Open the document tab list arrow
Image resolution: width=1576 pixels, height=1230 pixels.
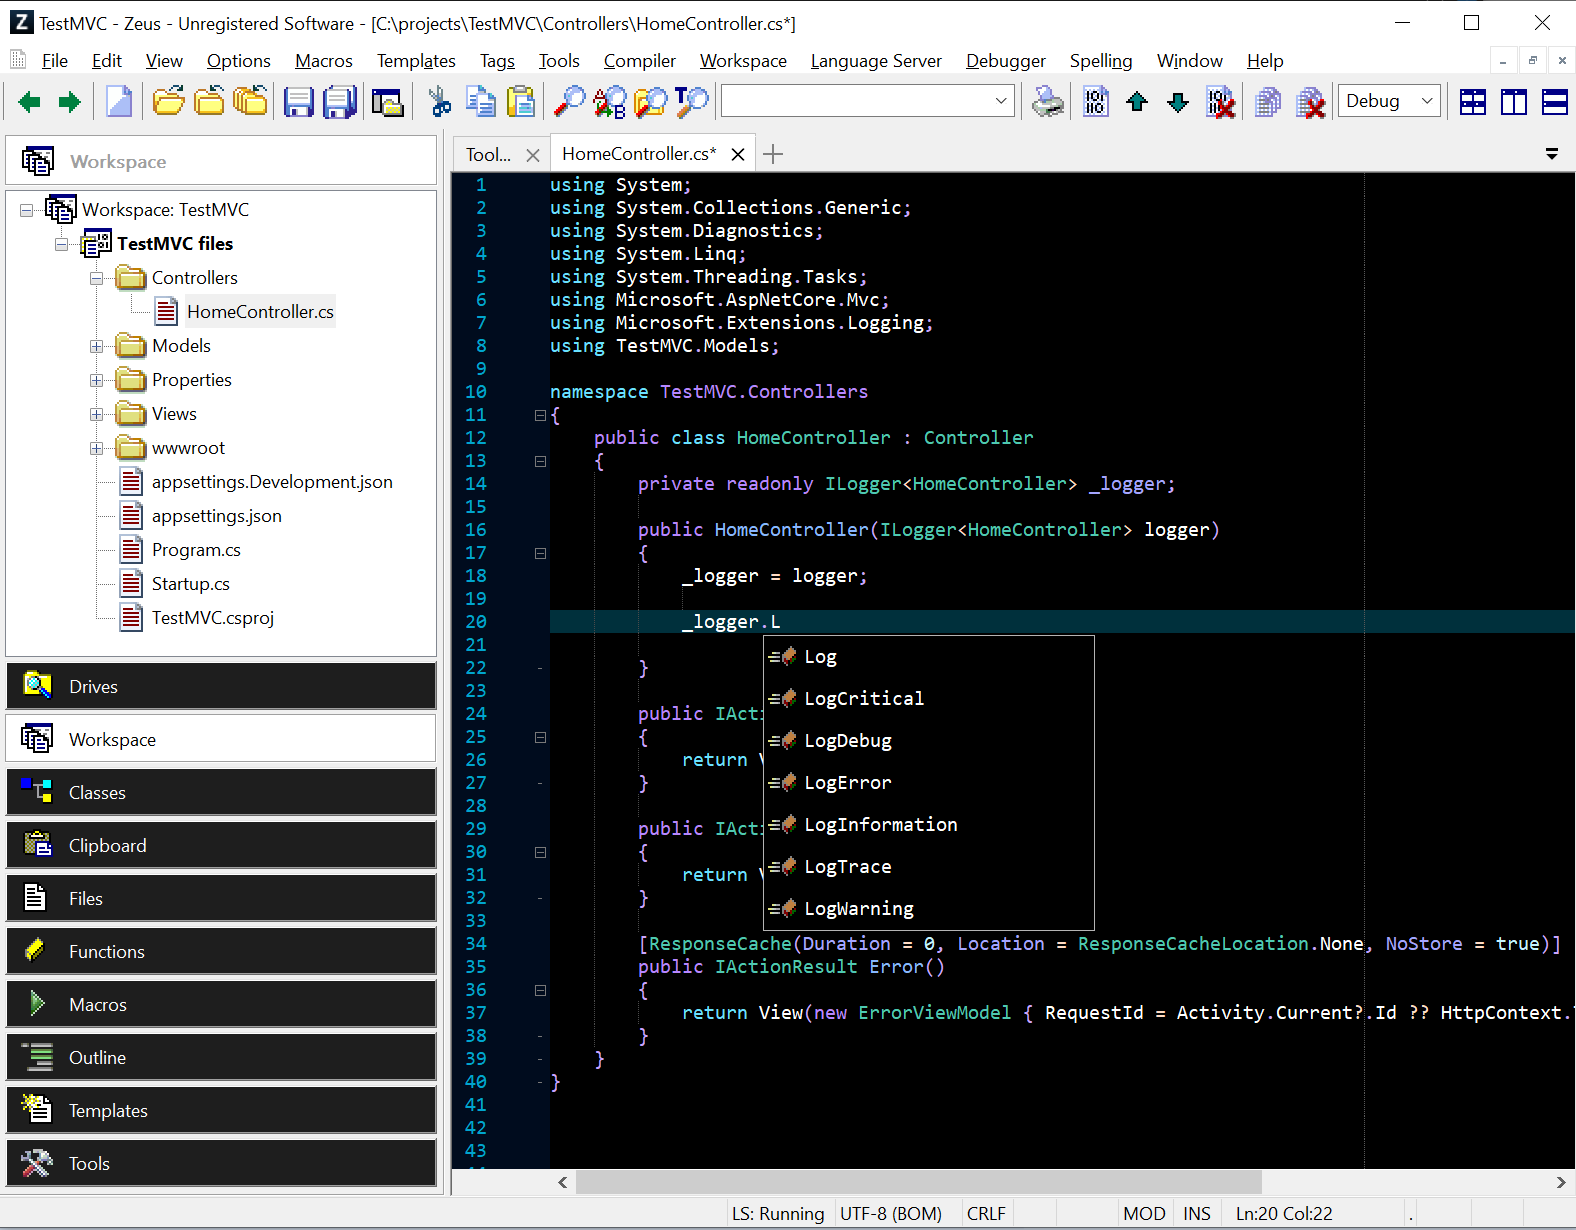(x=1552, y=154)
